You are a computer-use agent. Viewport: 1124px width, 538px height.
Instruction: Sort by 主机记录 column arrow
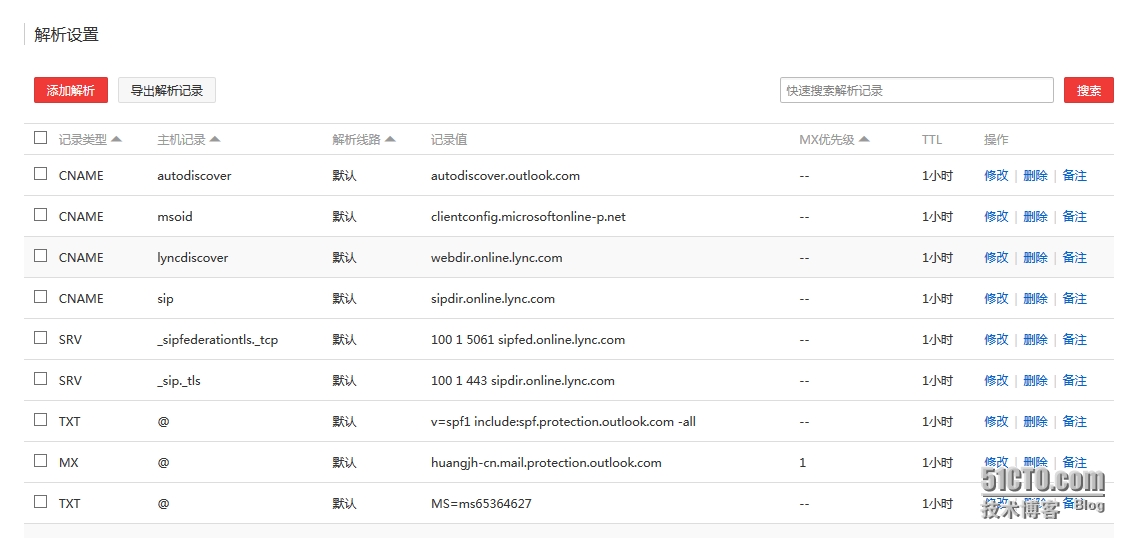coord(215,139)
